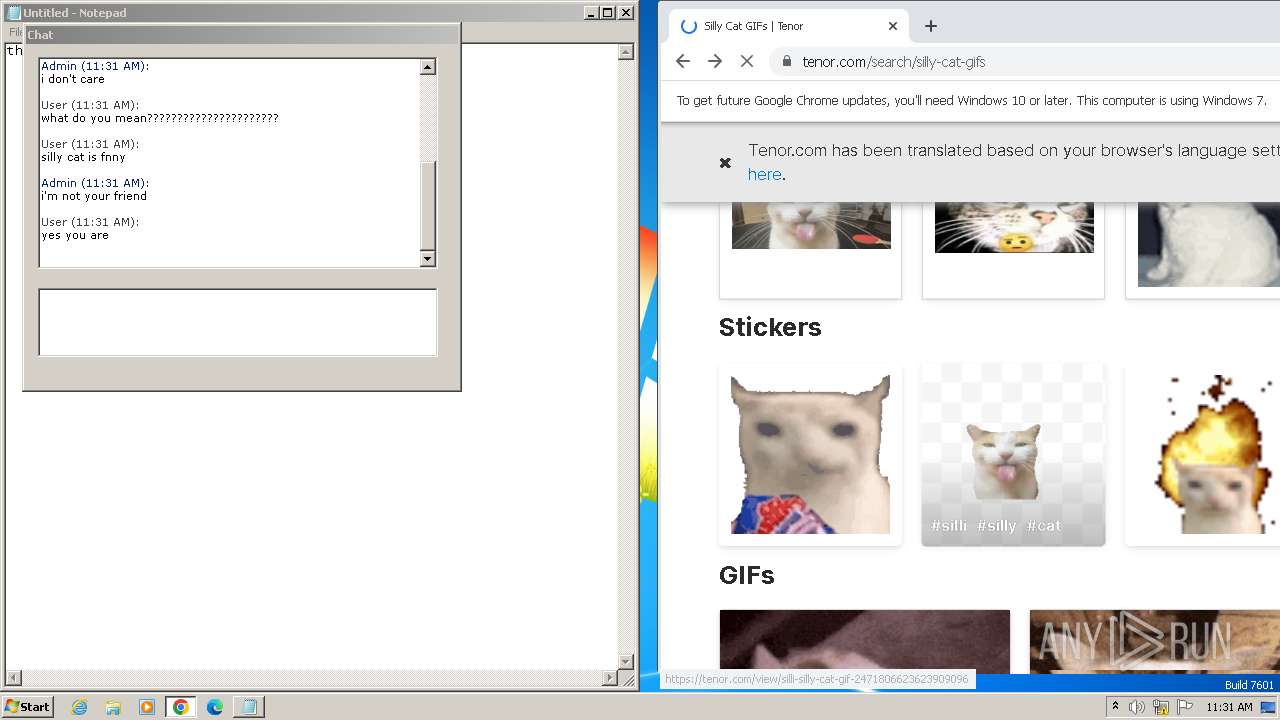The image size is (1280, 720).
Task: Click Notepad vertical scroll down arrow
Action: pos(626,662)
